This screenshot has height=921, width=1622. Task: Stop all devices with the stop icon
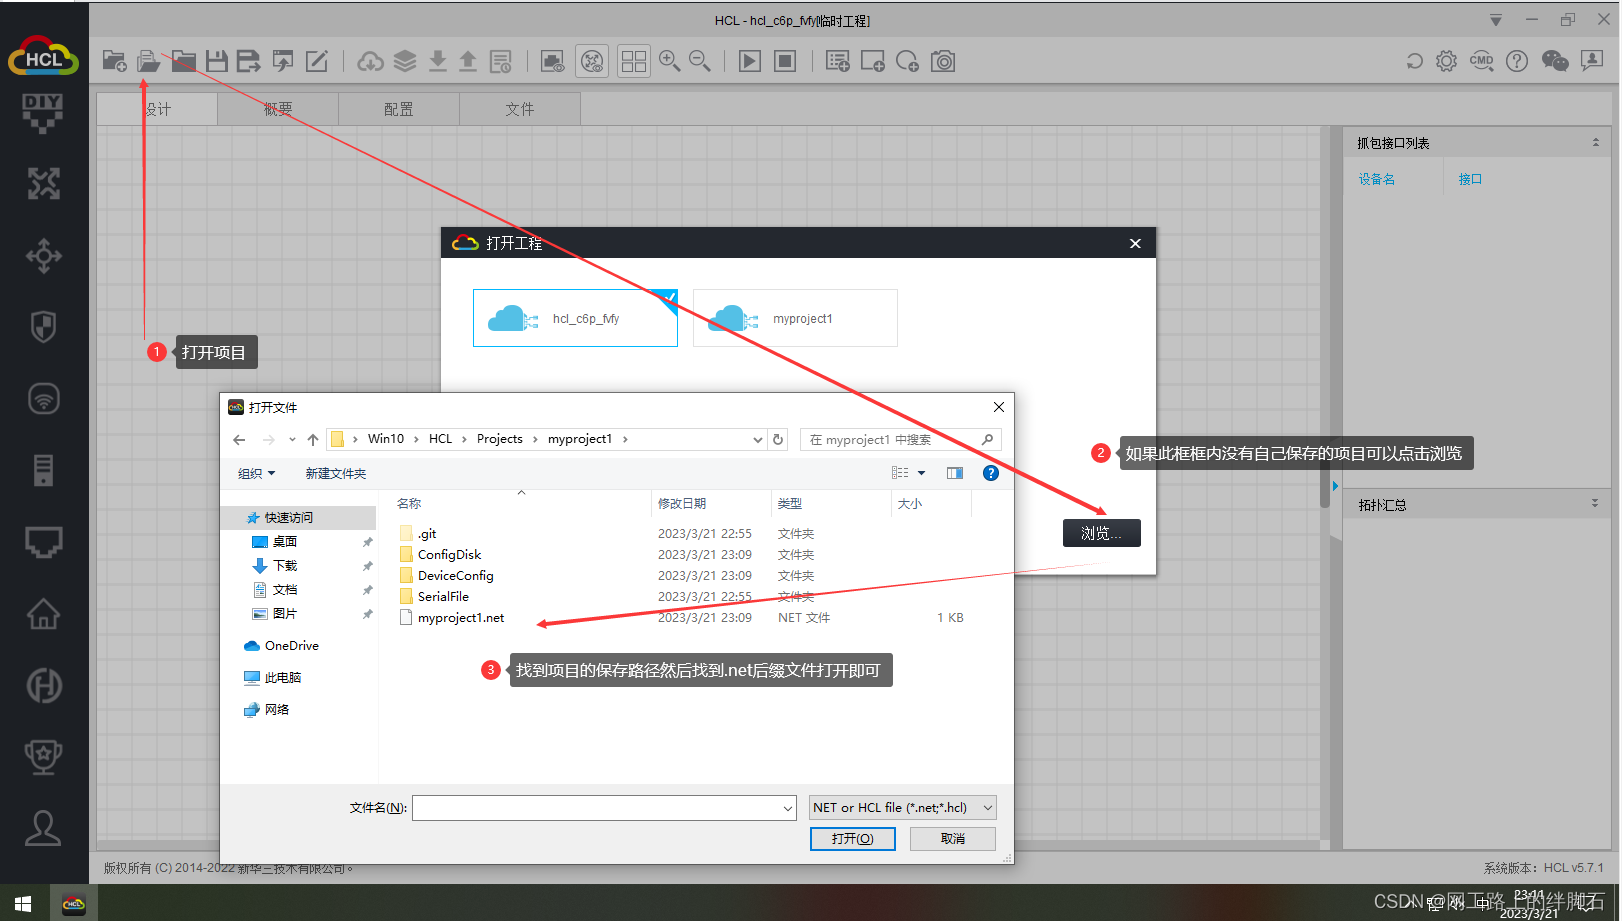(x=786, y=61)
